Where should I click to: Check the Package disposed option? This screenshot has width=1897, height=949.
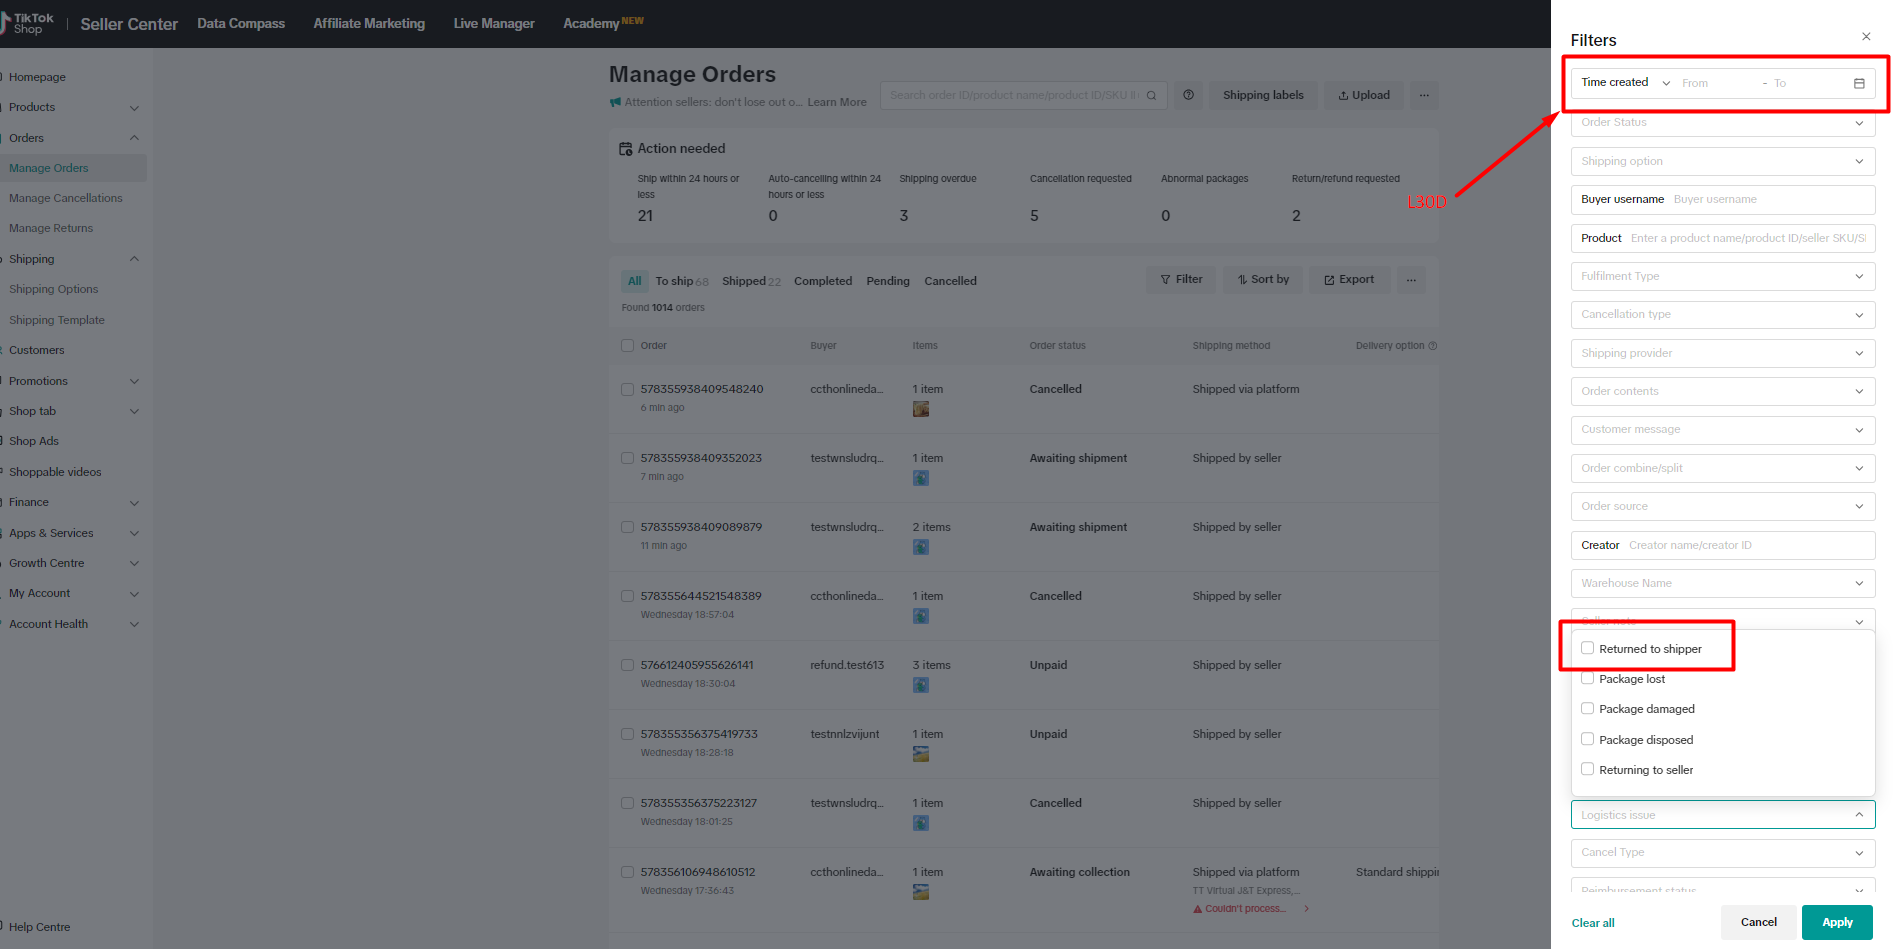[x=1587, y=739]
